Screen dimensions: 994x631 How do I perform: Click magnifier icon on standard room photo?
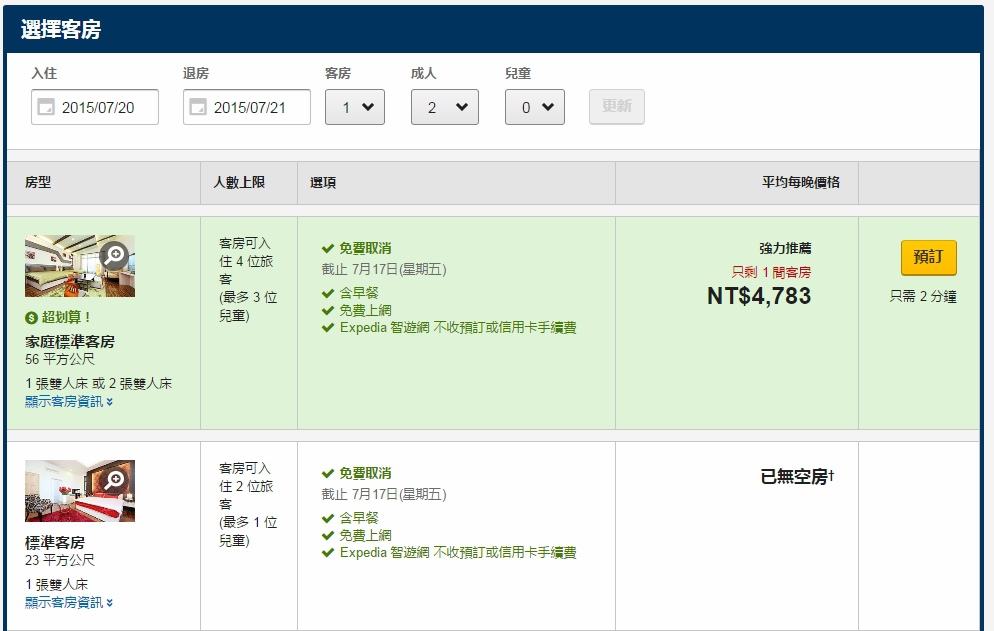115,480
